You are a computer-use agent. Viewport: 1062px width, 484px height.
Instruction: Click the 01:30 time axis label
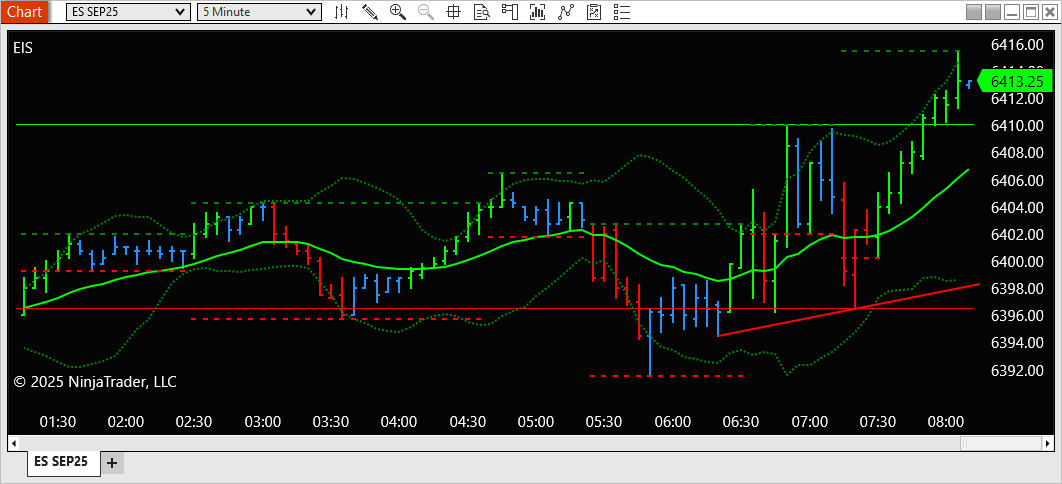(58, 422)
